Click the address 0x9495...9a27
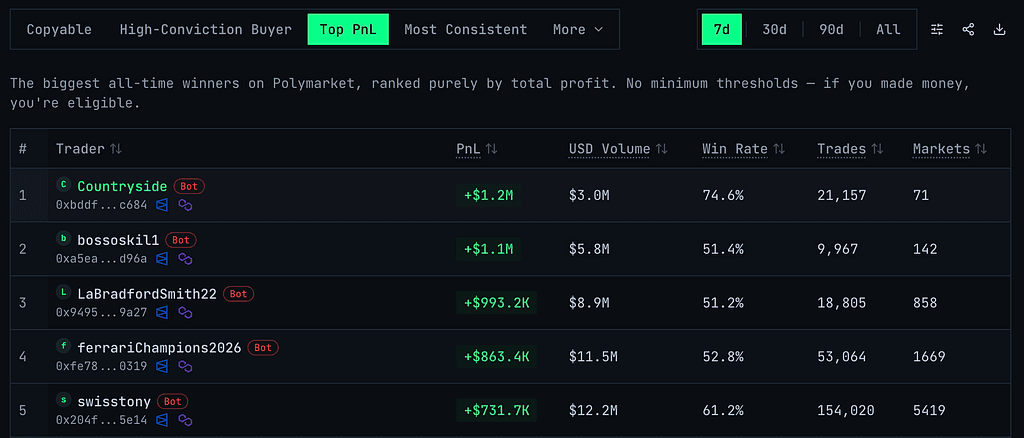The image size is (1024, 438). click(101, 313)
